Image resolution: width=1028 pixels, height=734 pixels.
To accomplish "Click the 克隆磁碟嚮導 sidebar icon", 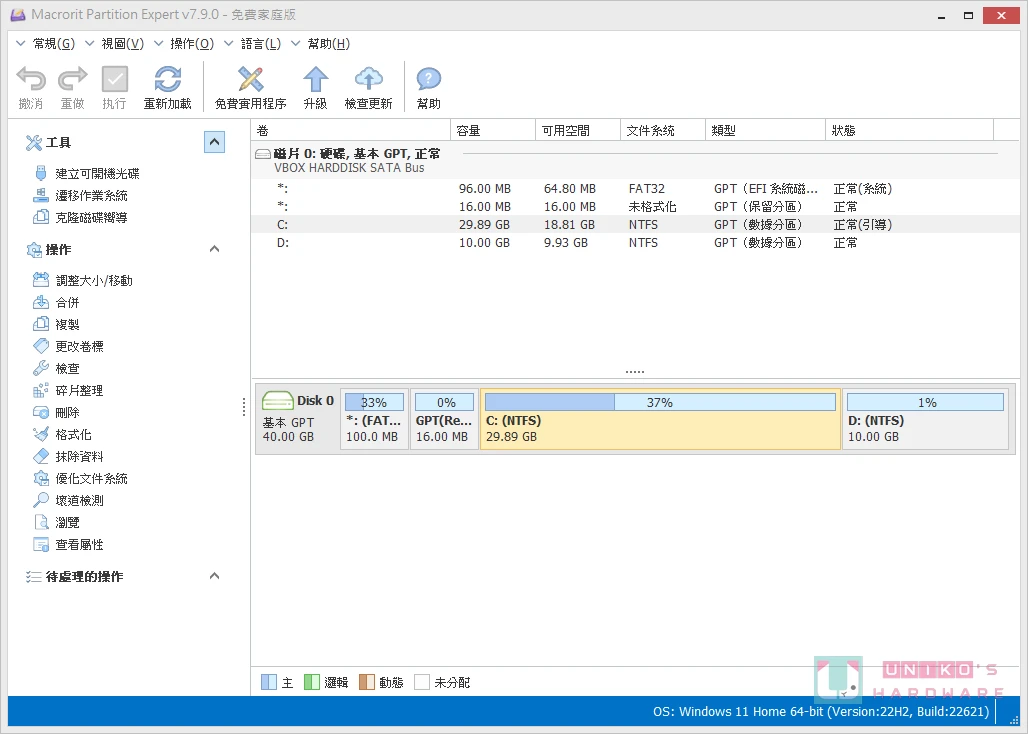I will click(x=41, y=217).
